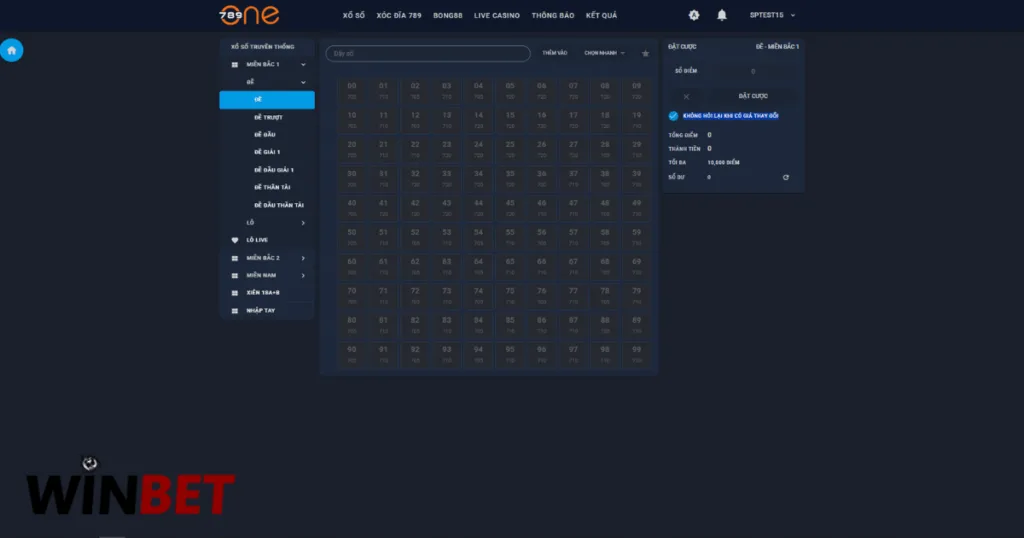The width and height of the screenshot is (1024, 538).
Task: Click the Thêm Vào button
Action: pos(554,54)
